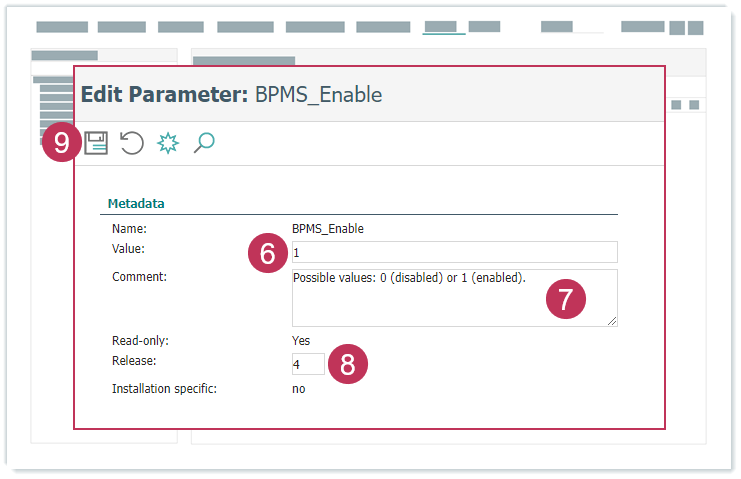Click the Read-only value Yes
The height and width of the screenshot is (479, 741).
point(301,340)
